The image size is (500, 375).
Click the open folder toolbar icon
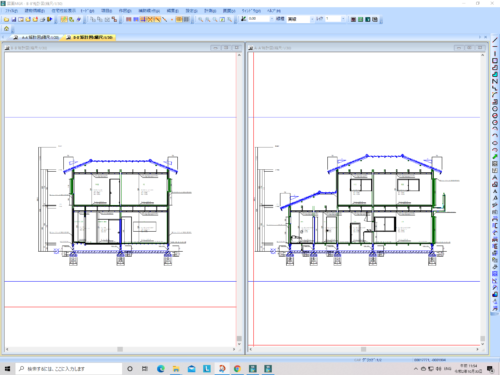[x=6, y=19]
